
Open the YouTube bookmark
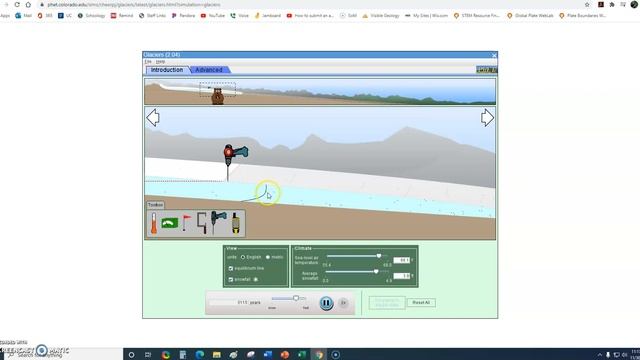pyautogui.click(x=213, y=16)
